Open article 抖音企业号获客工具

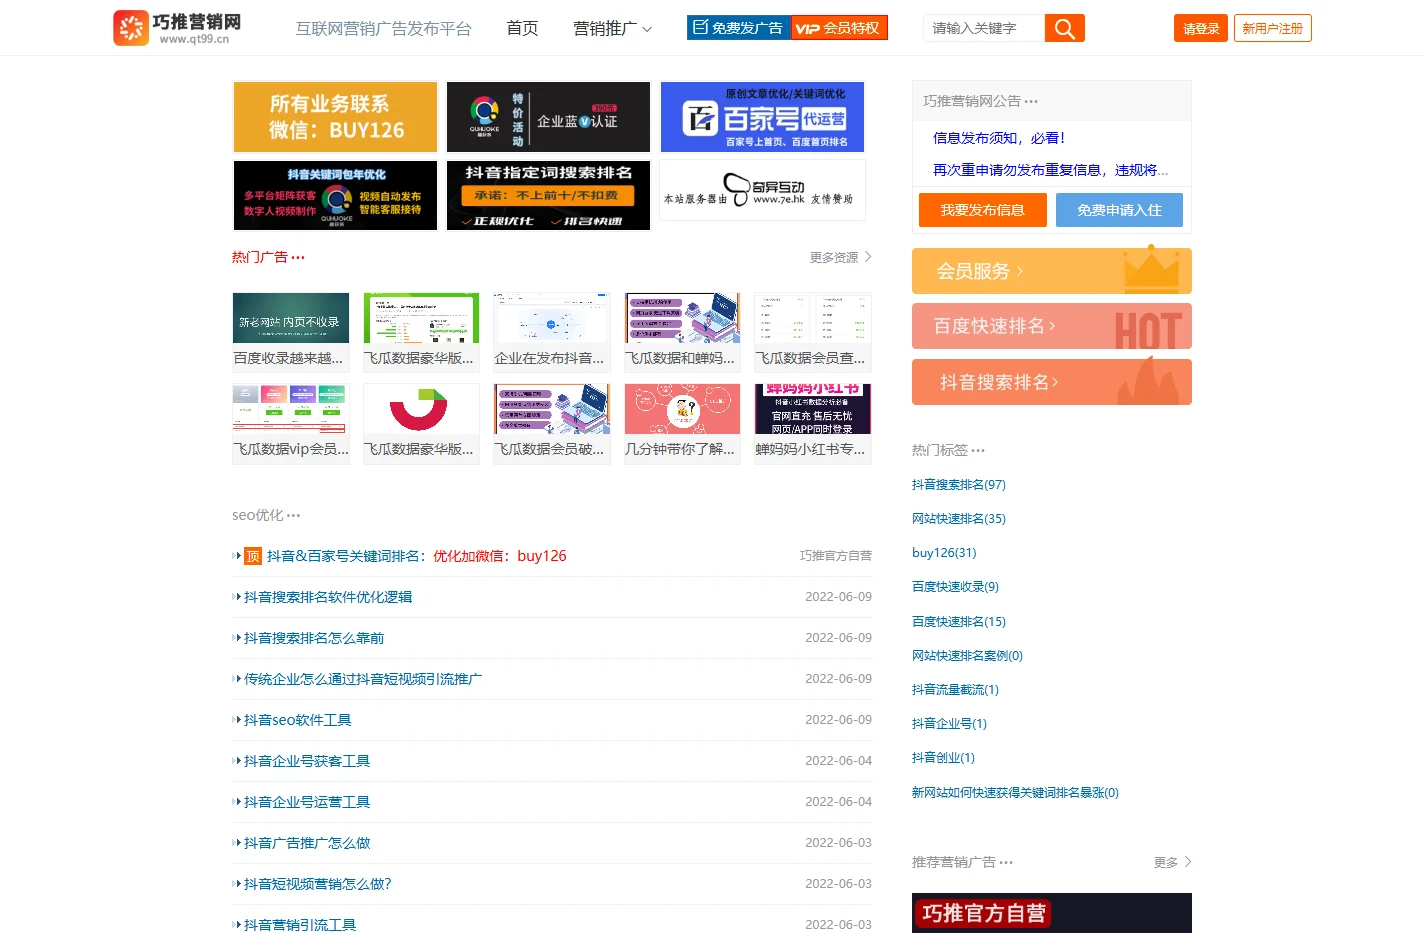(307, 761)
